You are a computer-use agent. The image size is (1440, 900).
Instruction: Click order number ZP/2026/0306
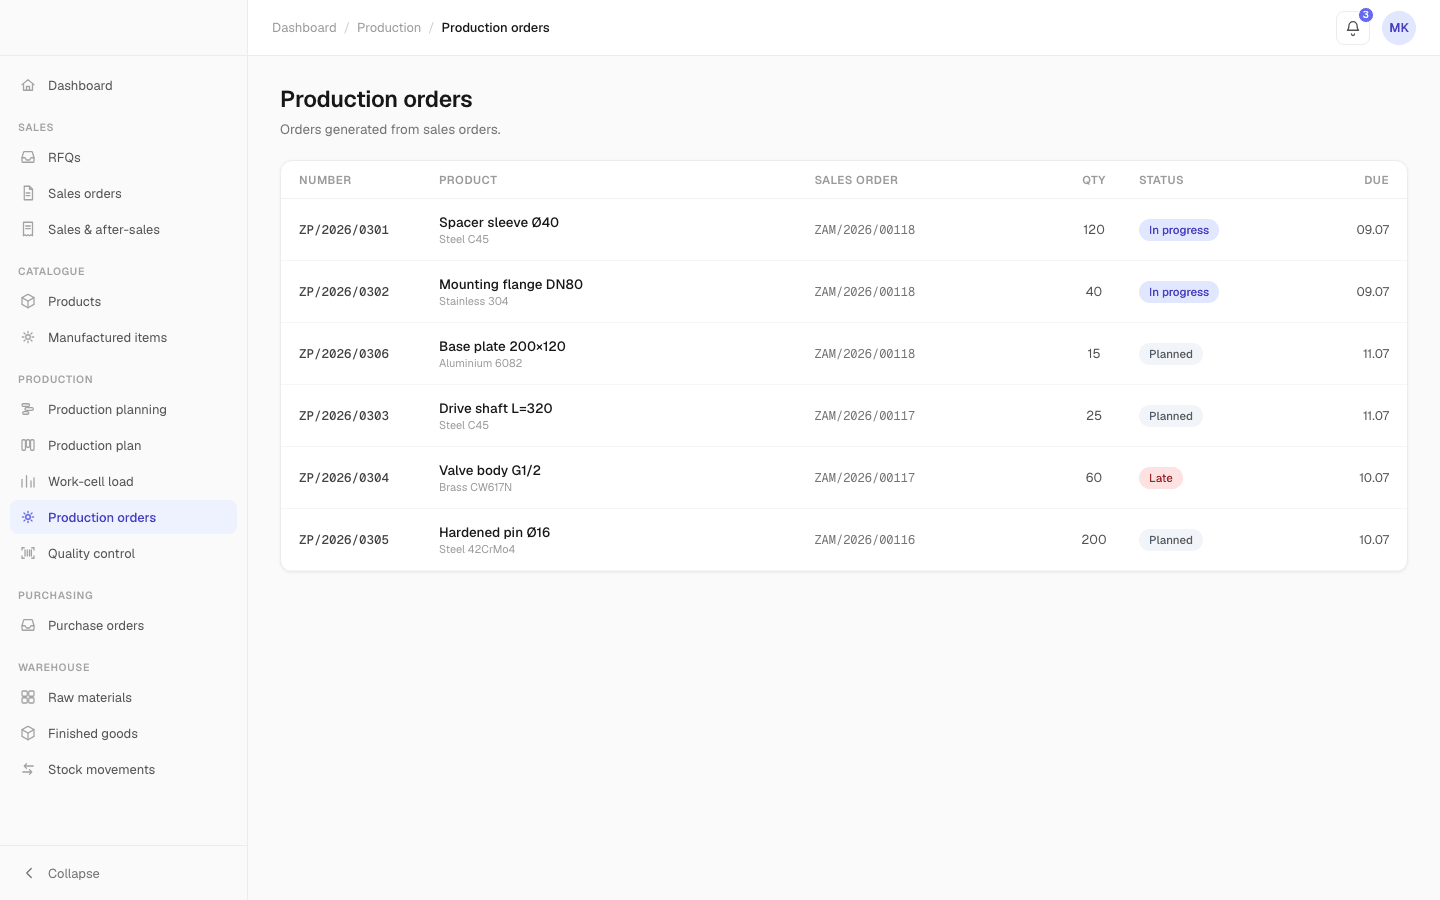click(344, 354)
